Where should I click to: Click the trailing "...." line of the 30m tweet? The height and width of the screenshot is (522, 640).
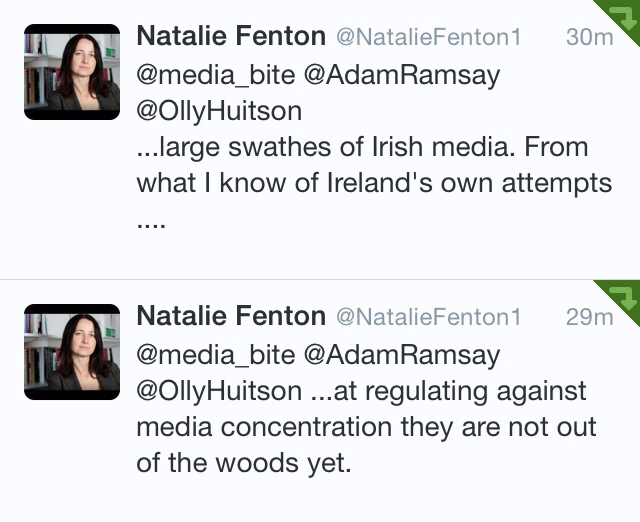tap(150, 222)
